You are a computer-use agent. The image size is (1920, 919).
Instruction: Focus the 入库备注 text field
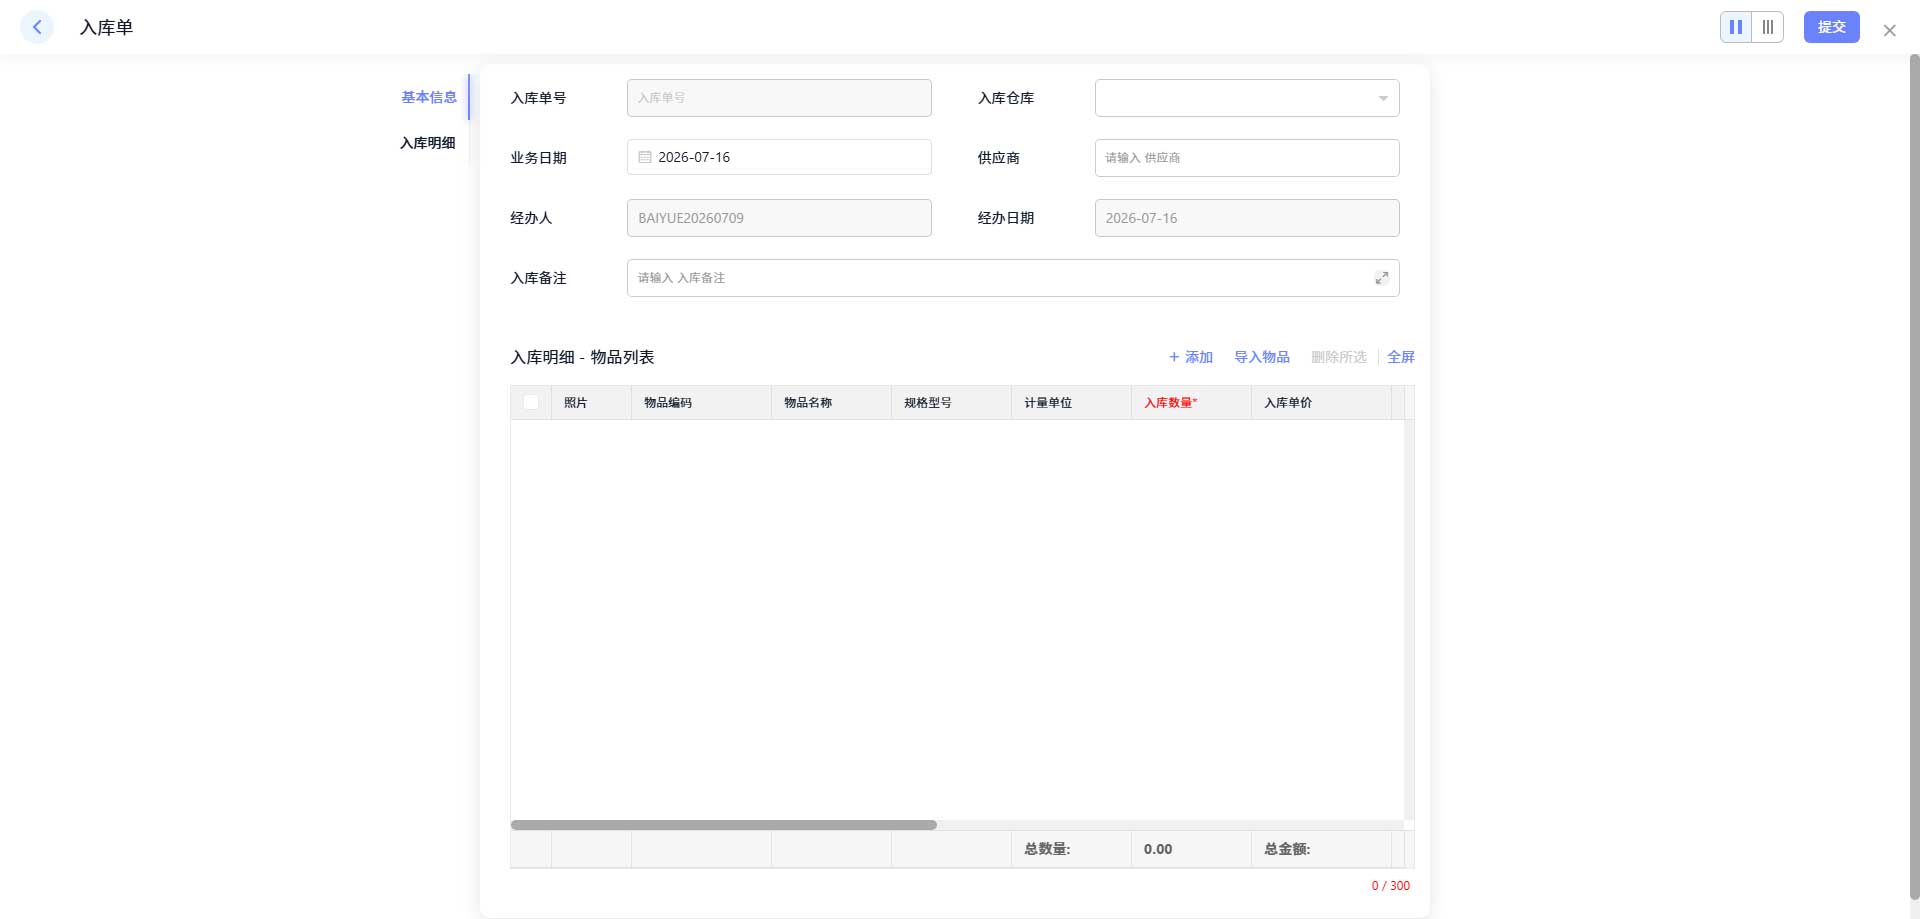(1013, 278)
